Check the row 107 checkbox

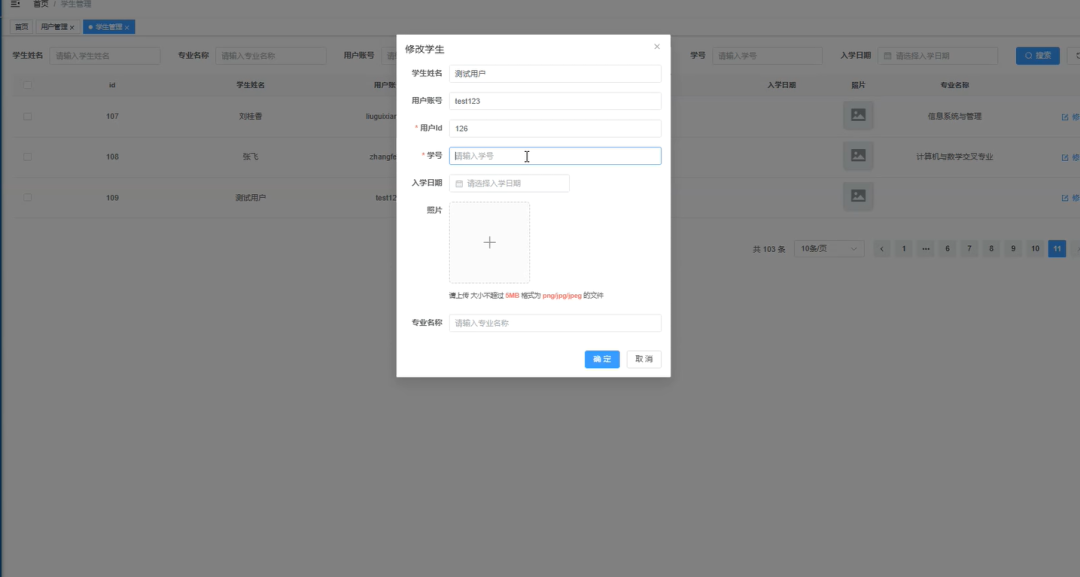(28, 116)
